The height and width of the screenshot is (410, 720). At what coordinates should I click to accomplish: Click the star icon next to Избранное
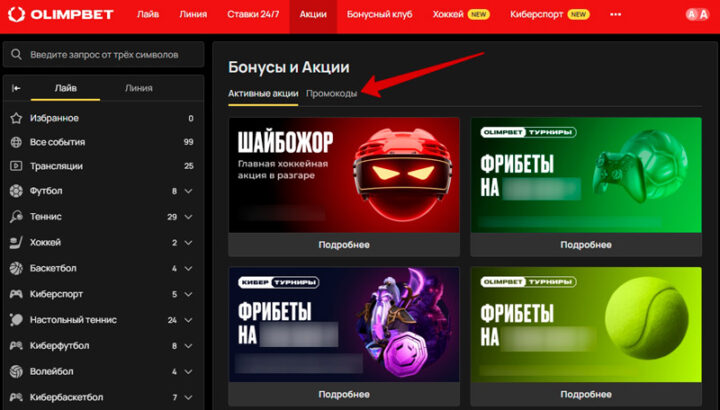pyautogui.click(x=16, y=118)
